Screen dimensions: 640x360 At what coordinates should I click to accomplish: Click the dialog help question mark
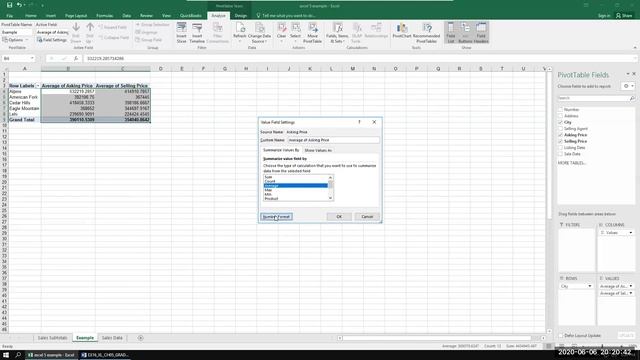(x=359, y=122)
